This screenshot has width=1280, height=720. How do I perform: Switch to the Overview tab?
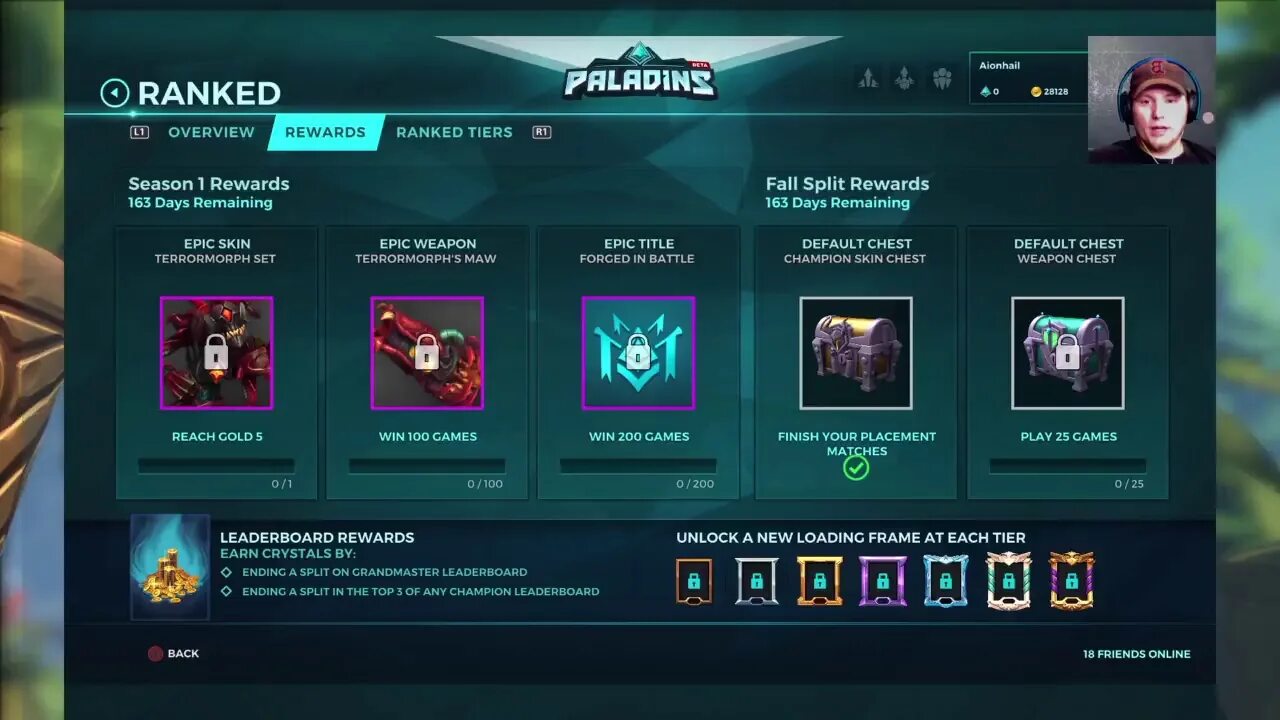coord(211,132)
